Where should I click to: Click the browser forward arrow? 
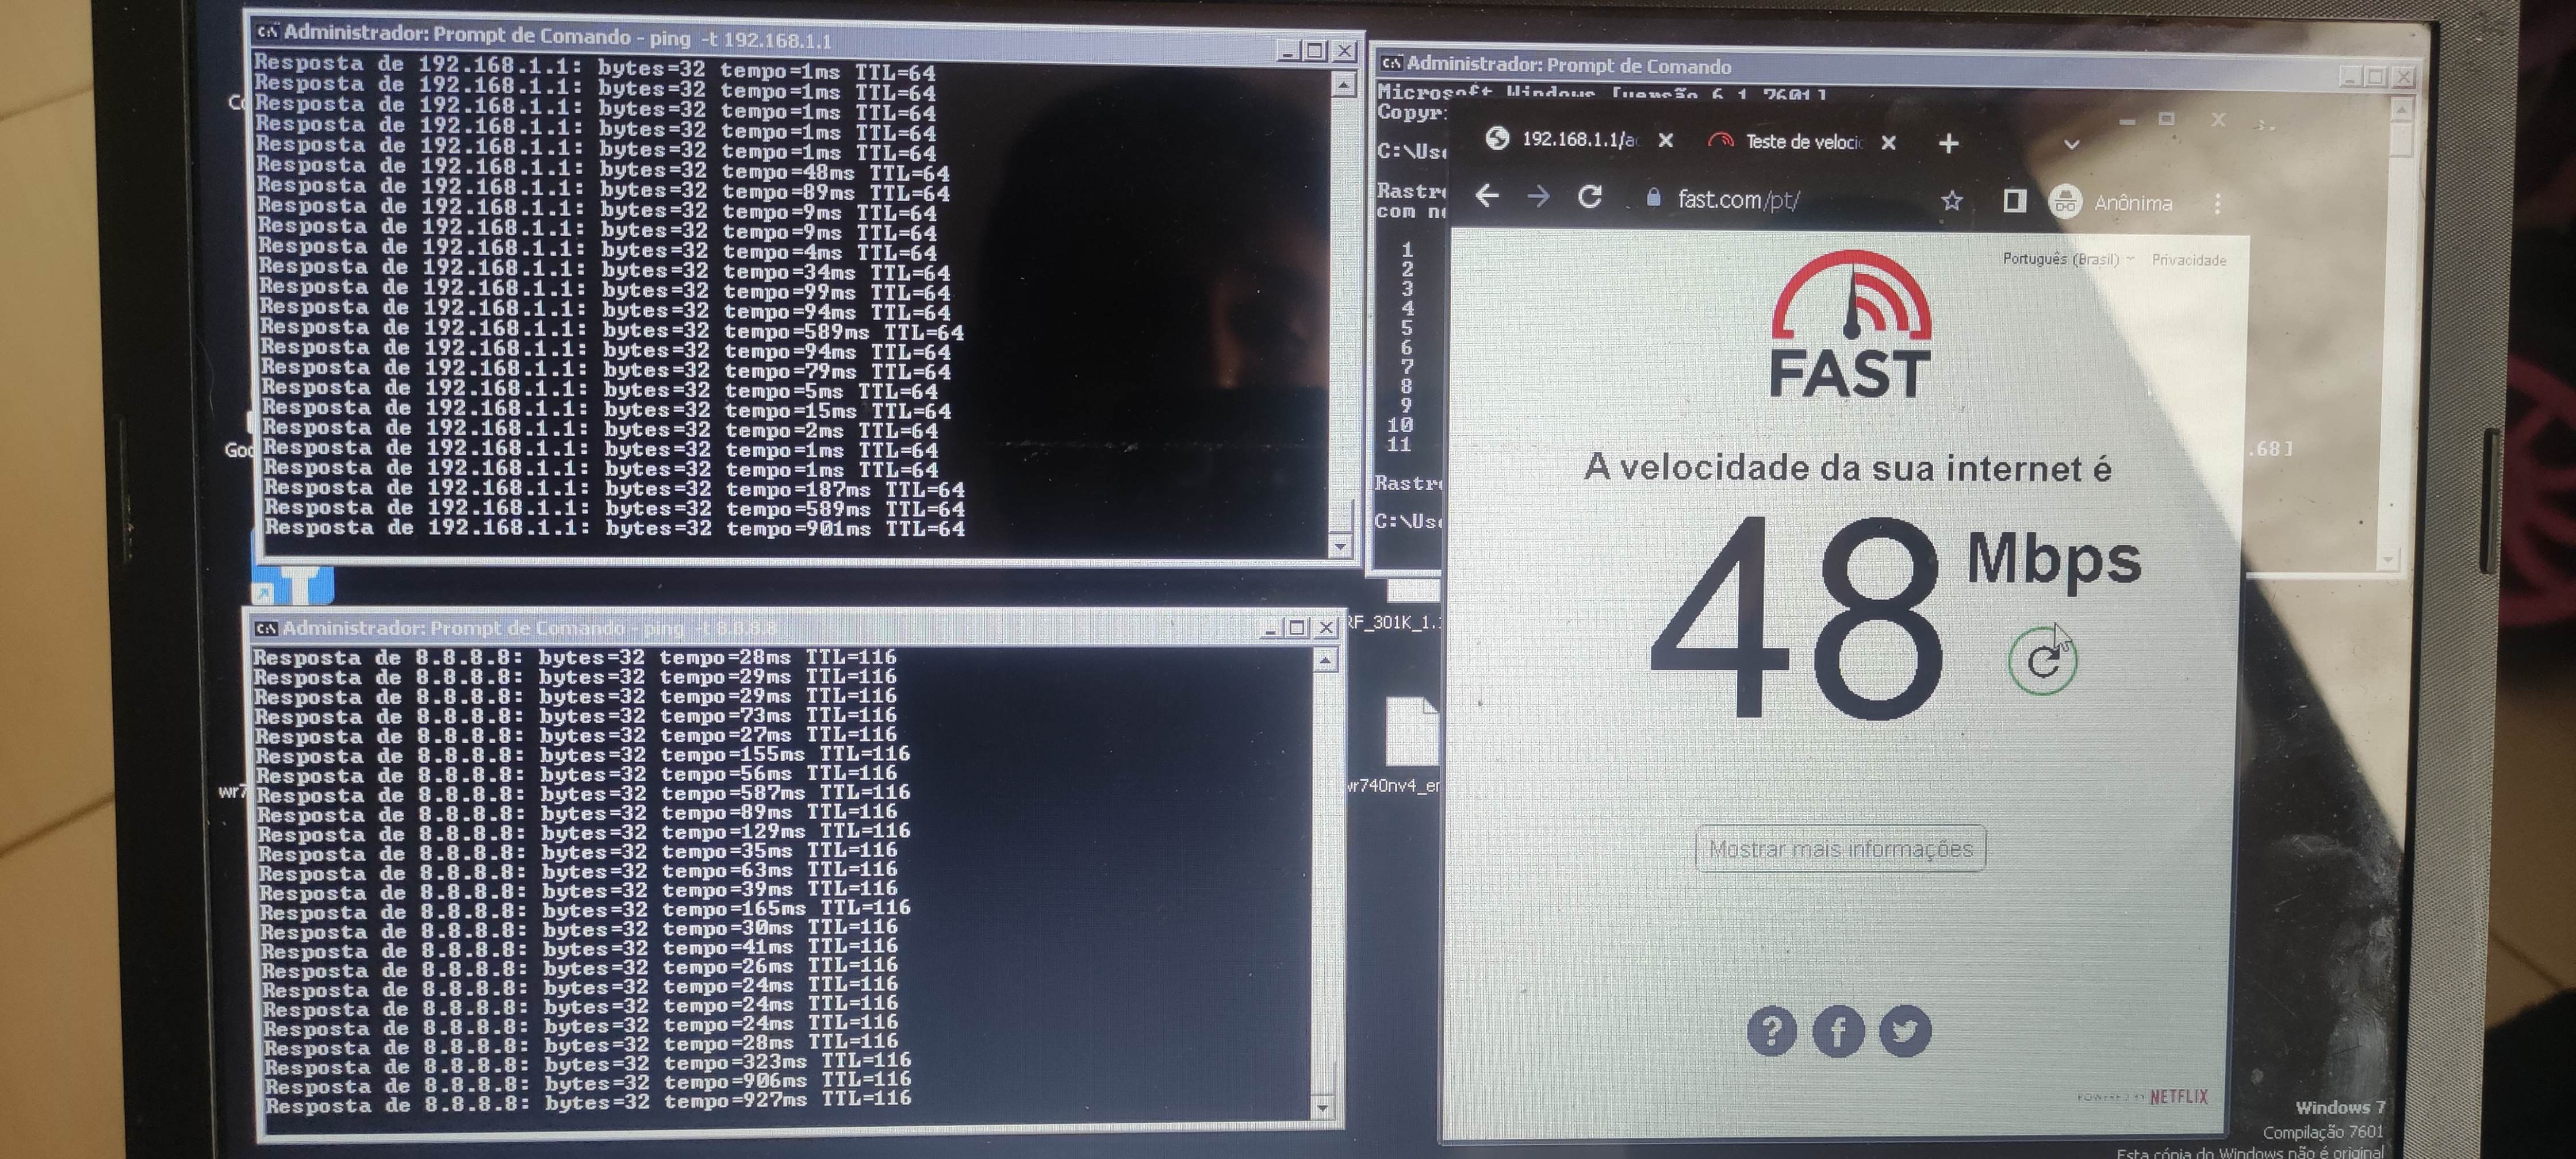(x=1539, y=197)
